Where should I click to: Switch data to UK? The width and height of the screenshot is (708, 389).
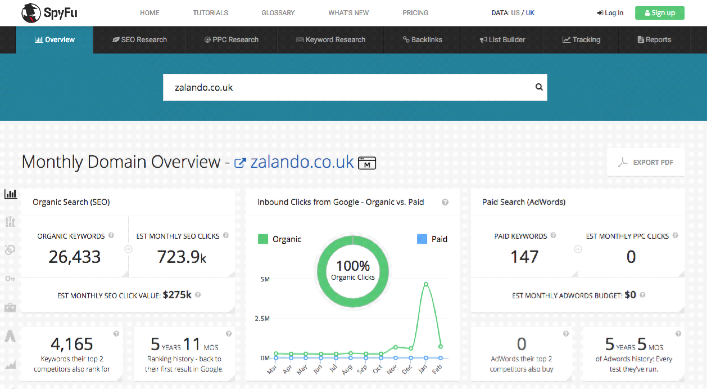pos(530,13)
